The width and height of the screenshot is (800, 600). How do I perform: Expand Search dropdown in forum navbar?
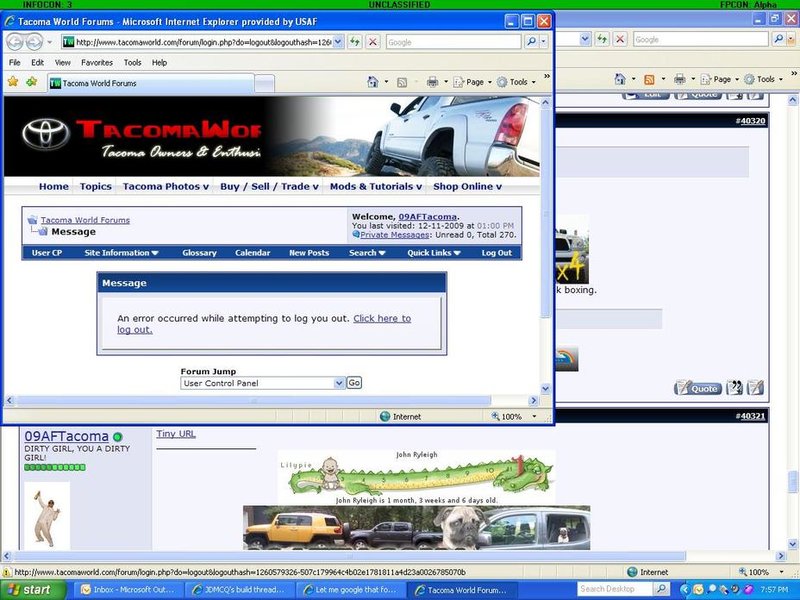(x=367, y=253)
